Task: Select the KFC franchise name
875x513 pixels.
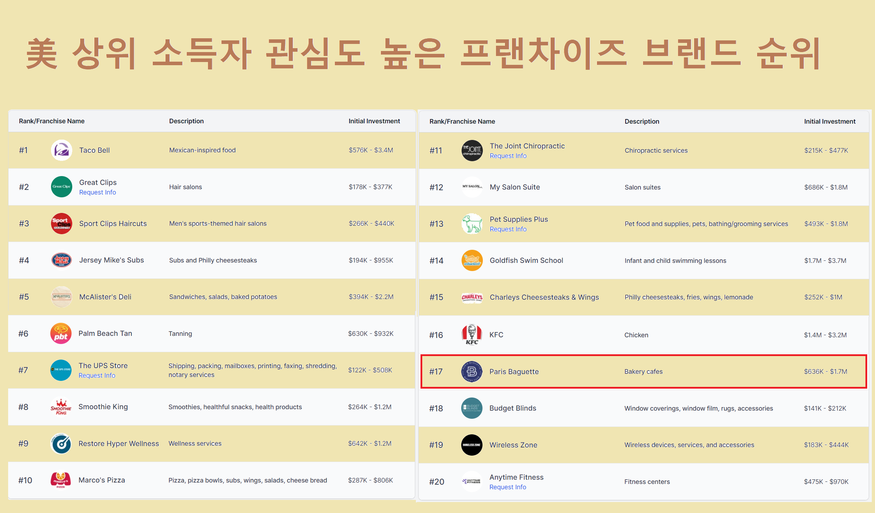Action: pyautogui.click(x=497, y=335)
